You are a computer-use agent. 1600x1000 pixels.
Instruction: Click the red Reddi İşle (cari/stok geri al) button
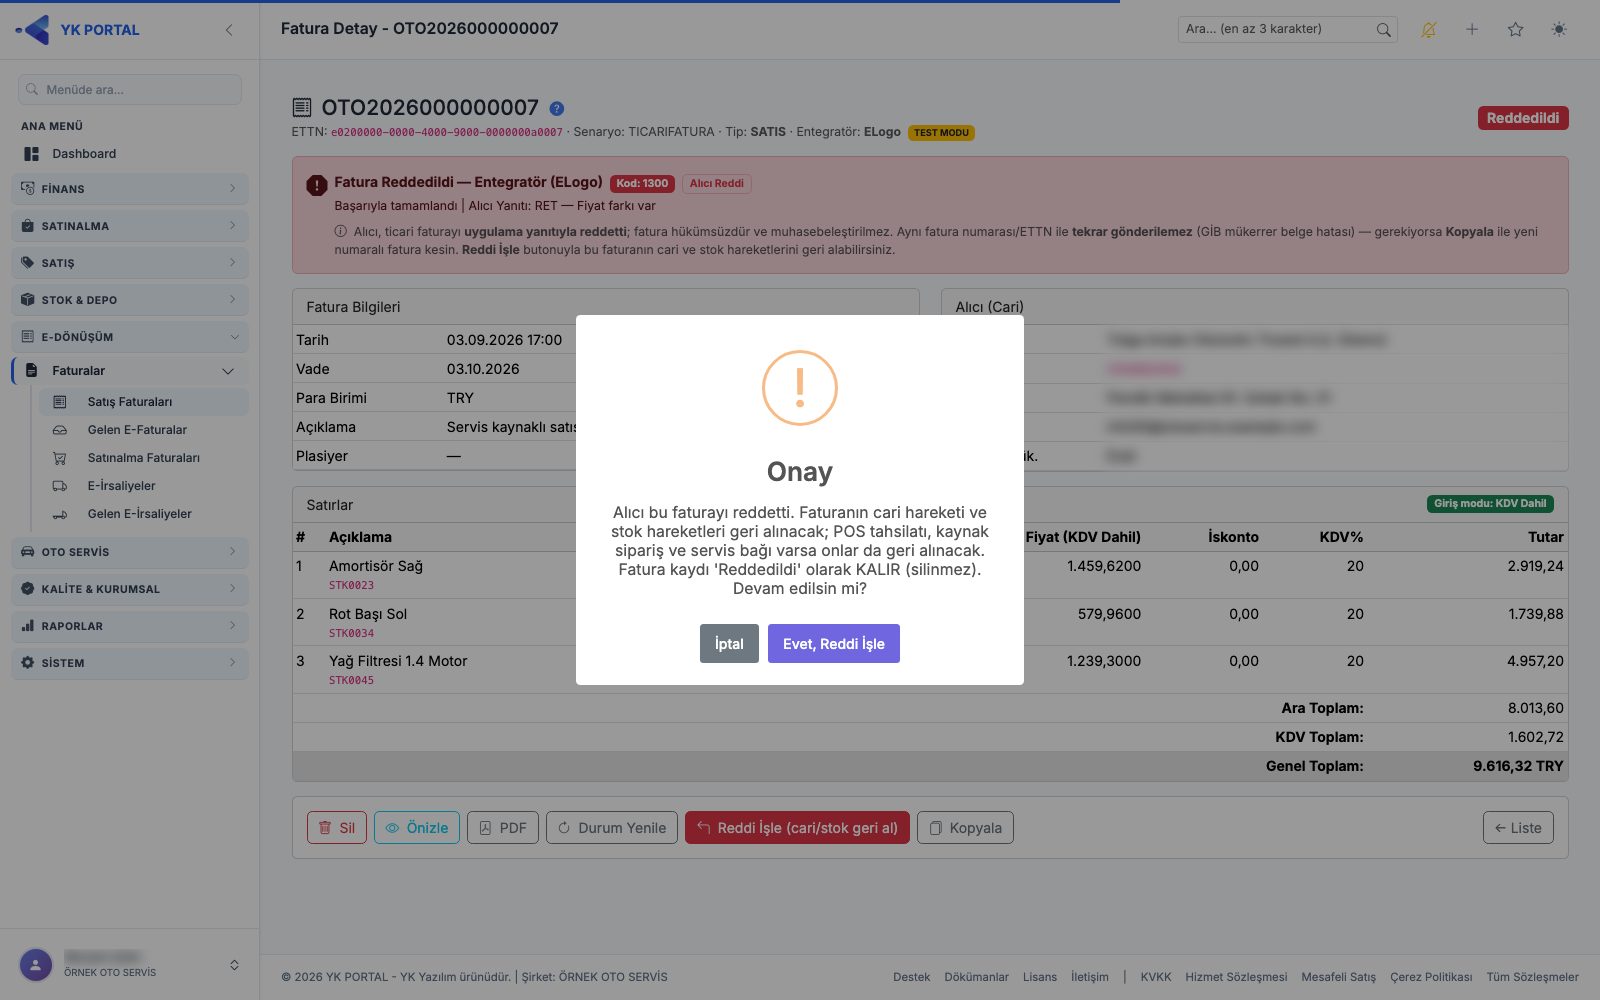[797, 828]
